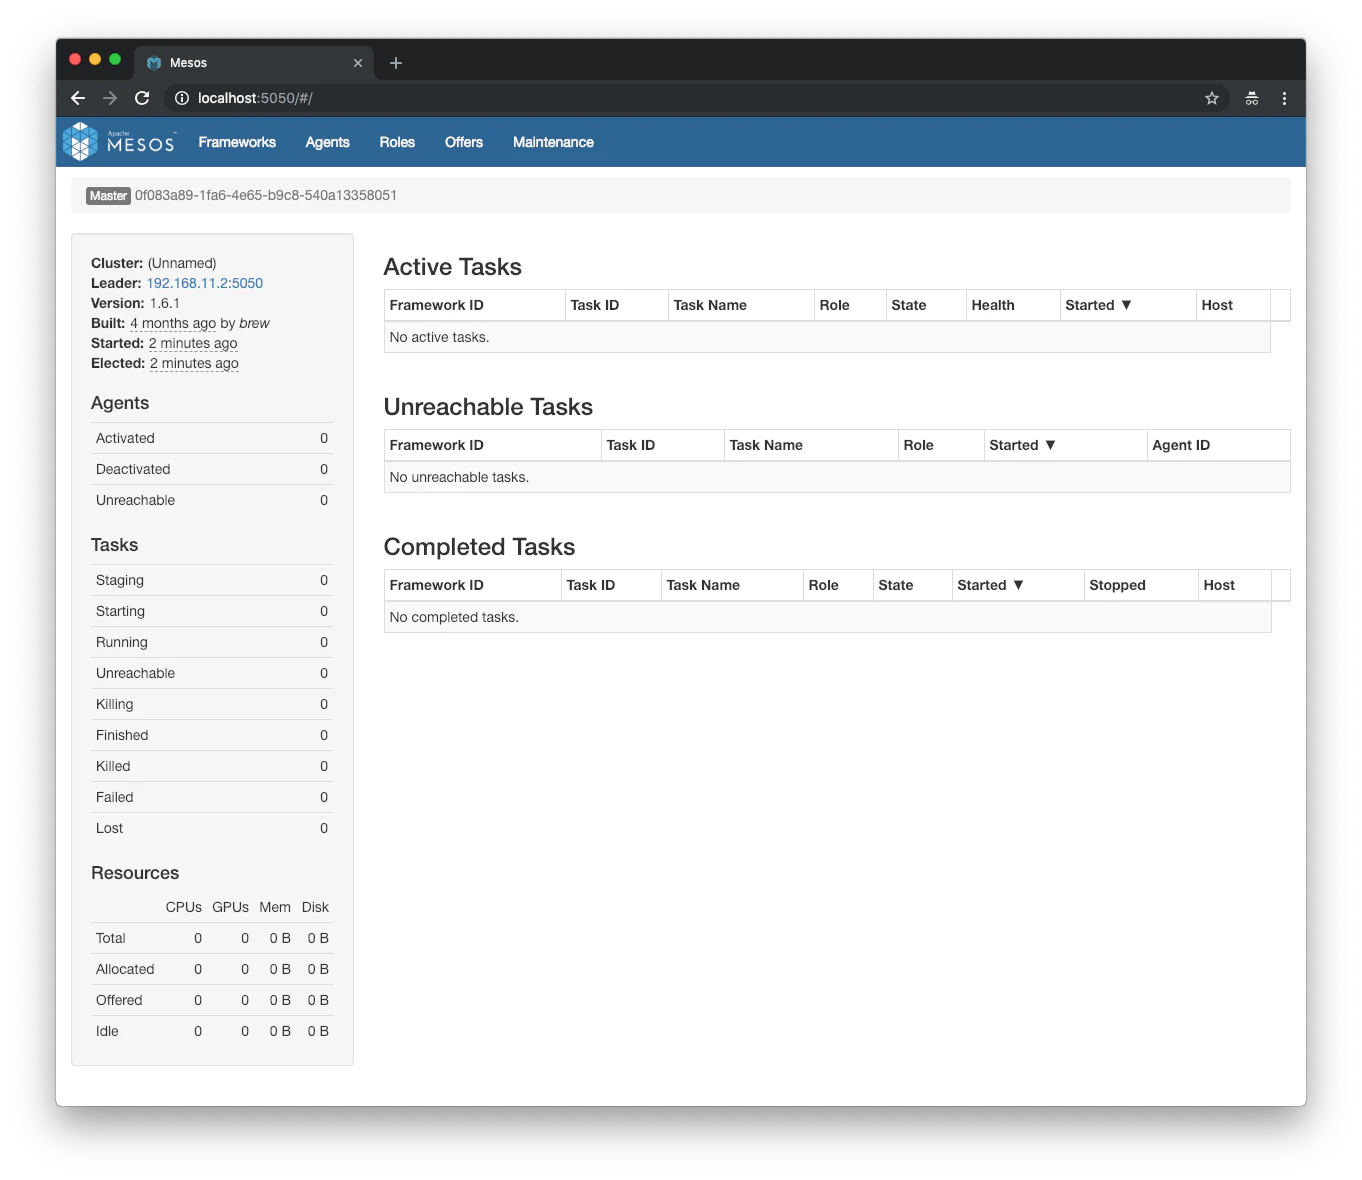Select the Activated agents row

click(x=212, y=438)
